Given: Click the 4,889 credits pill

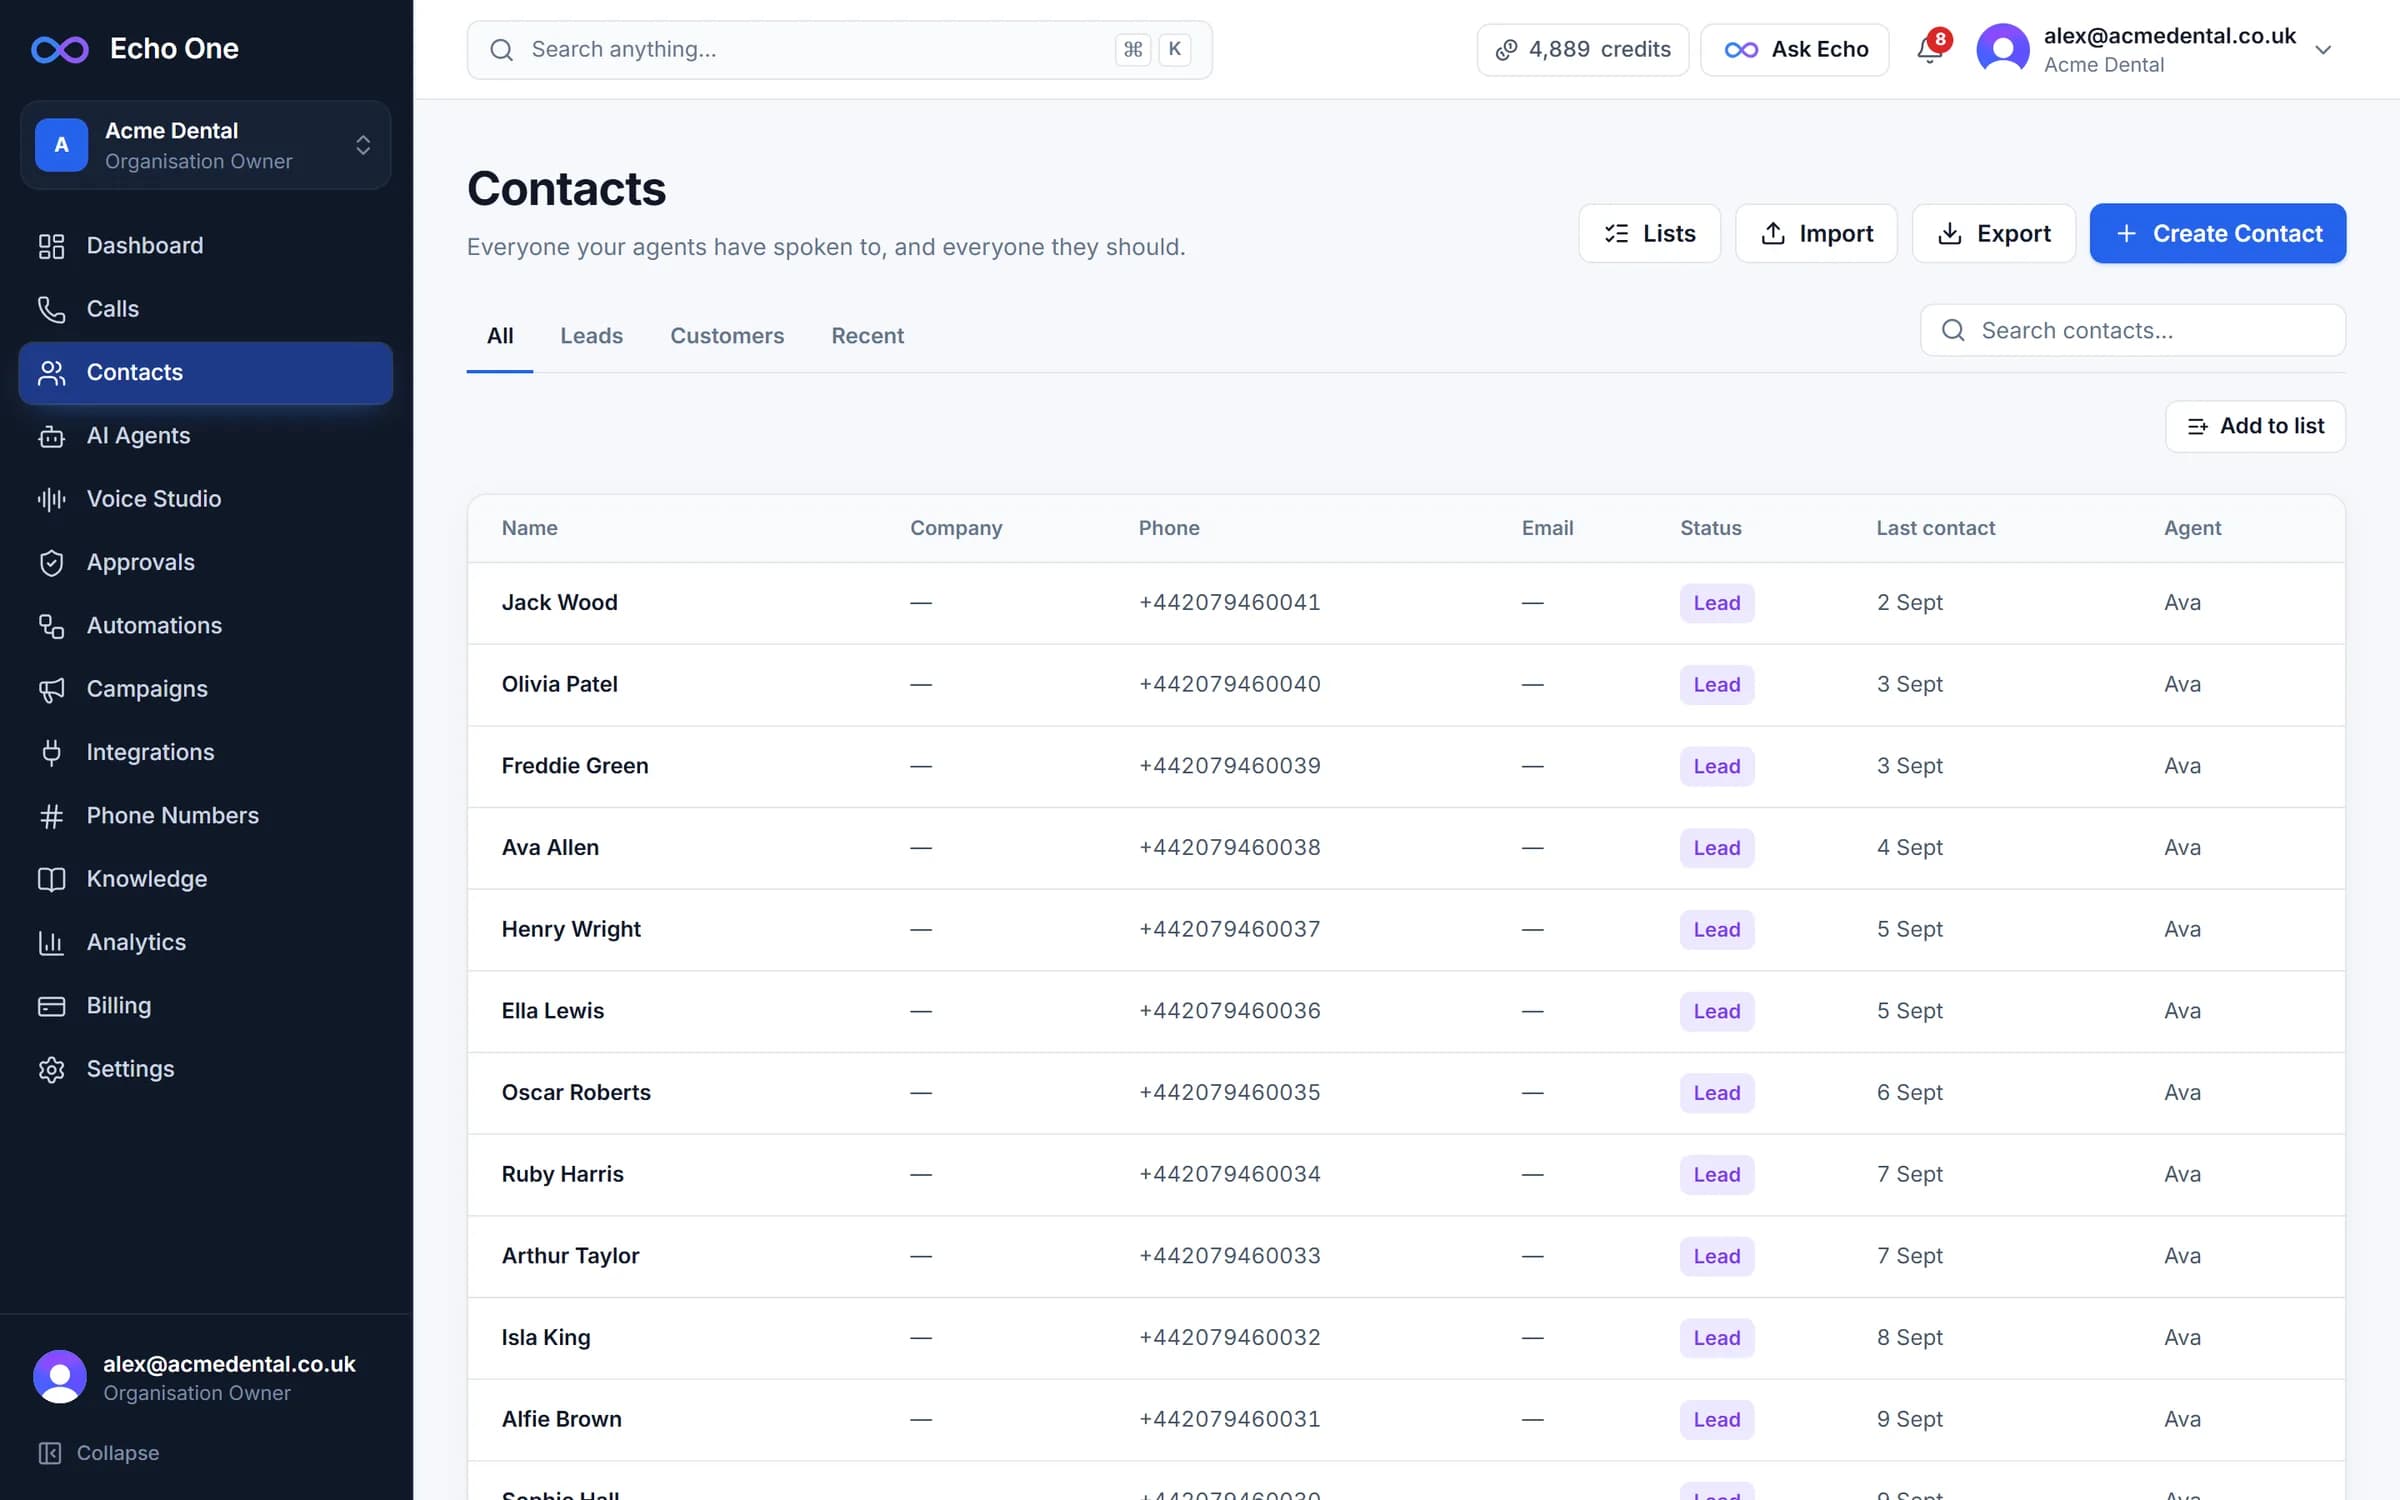Looking at the screenshot, I should coord(1582,49).
